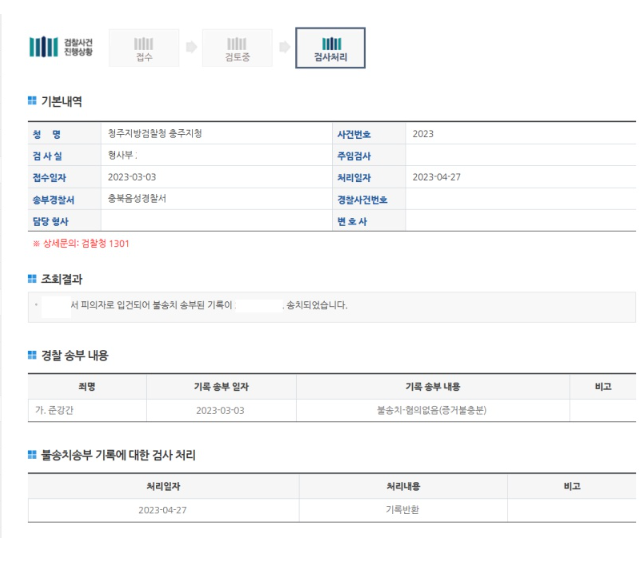Image resolution: width=642 pixels, height=581 pixels.
Task: Click the 기록반환 처리내용 cell
Action: (401, 510)
